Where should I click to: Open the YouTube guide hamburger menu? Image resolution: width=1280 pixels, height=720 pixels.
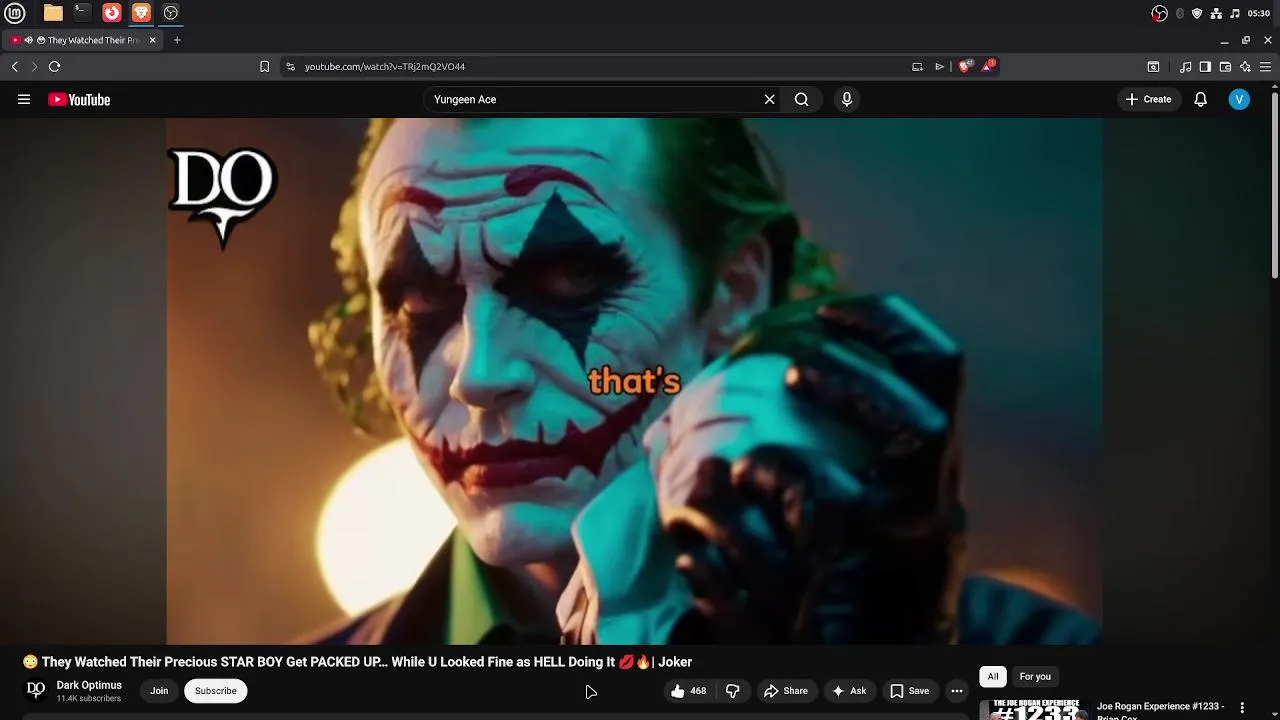(x=24, y=99)
